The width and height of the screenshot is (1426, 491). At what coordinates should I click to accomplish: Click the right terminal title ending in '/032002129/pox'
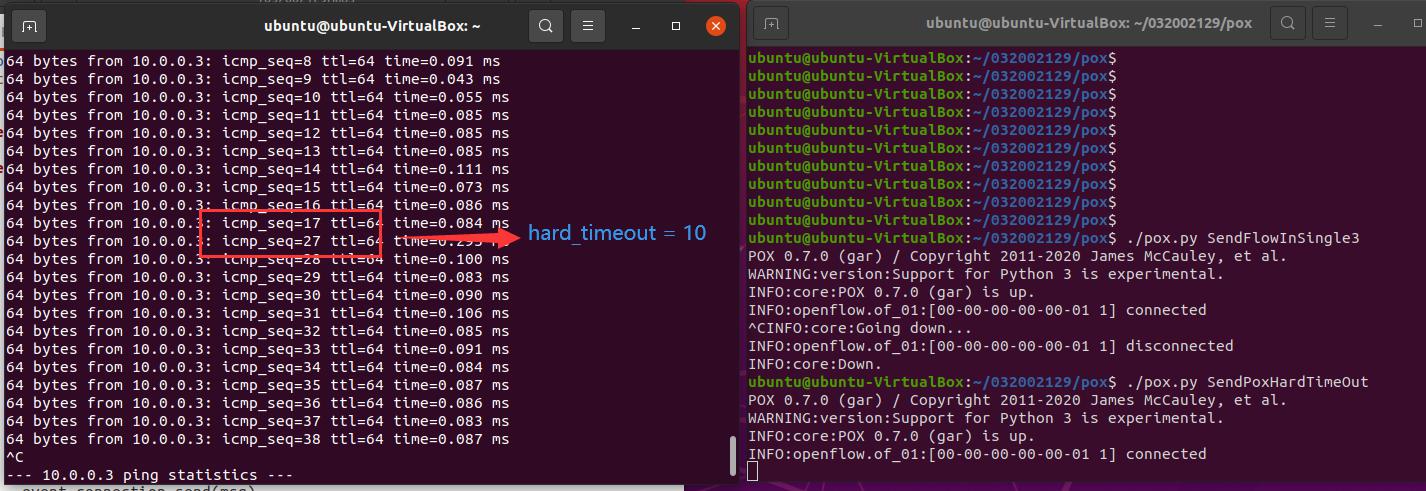[1088, 23]
